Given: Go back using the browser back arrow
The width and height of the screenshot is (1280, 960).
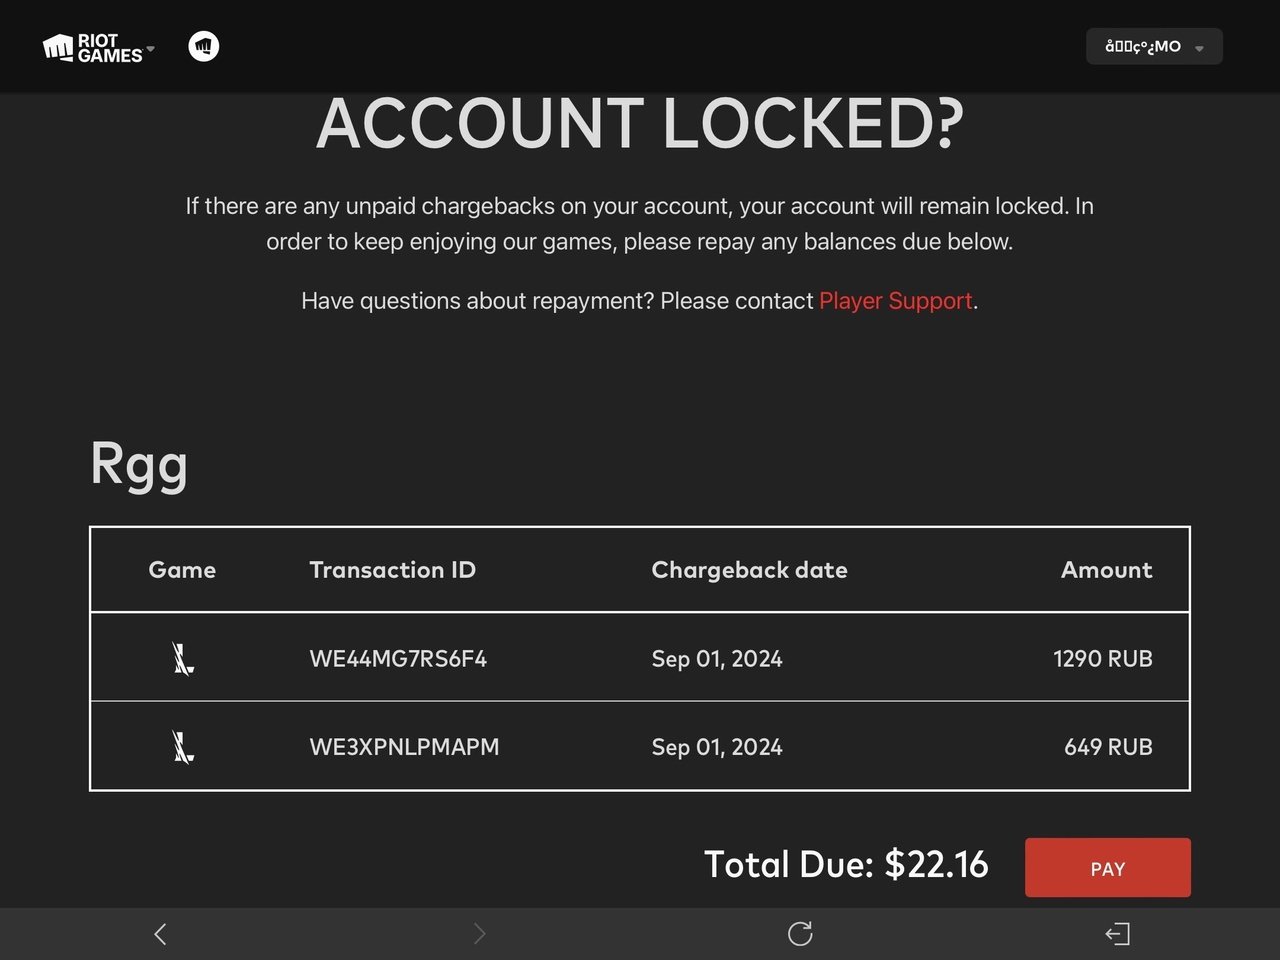Looking at the screenshot, I should tap(160, 934).
